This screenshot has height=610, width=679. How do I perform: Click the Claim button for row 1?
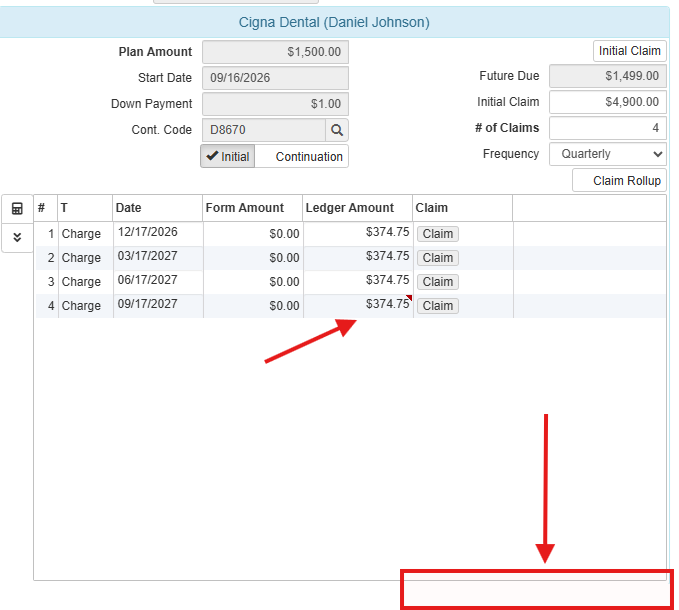(x=438, y=234)
